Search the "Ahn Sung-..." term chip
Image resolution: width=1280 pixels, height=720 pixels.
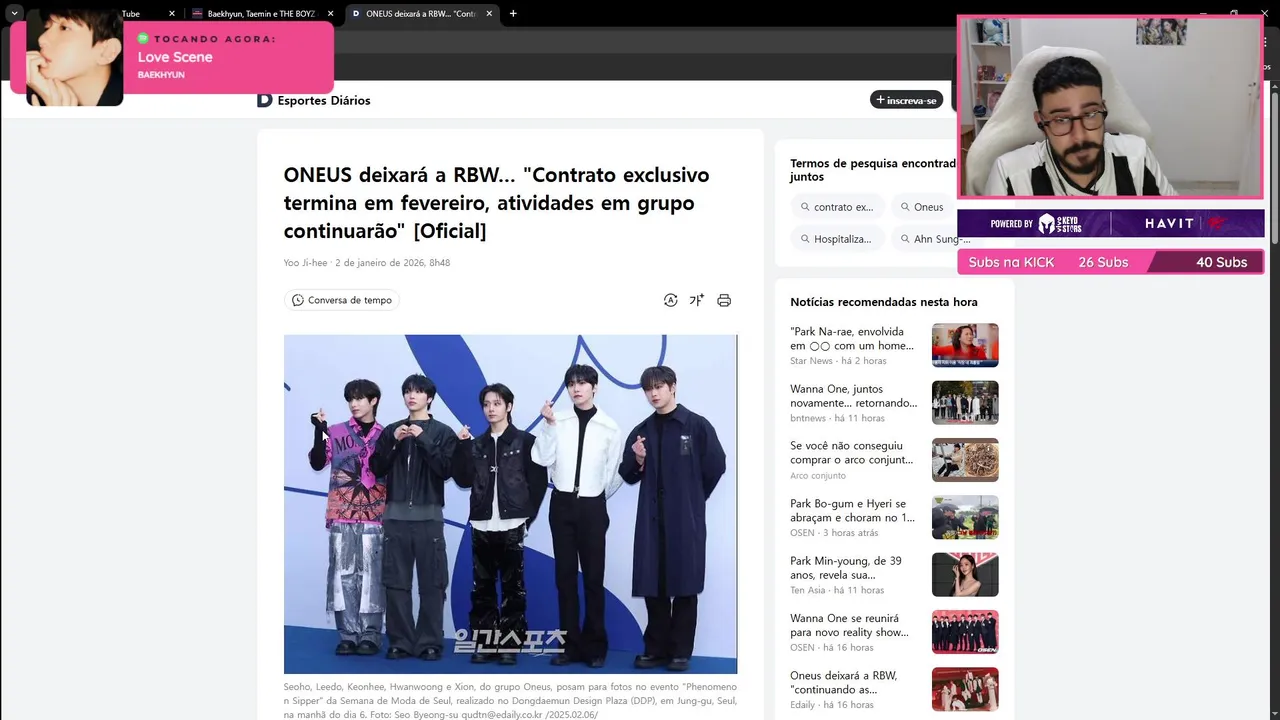coord(935,239)
